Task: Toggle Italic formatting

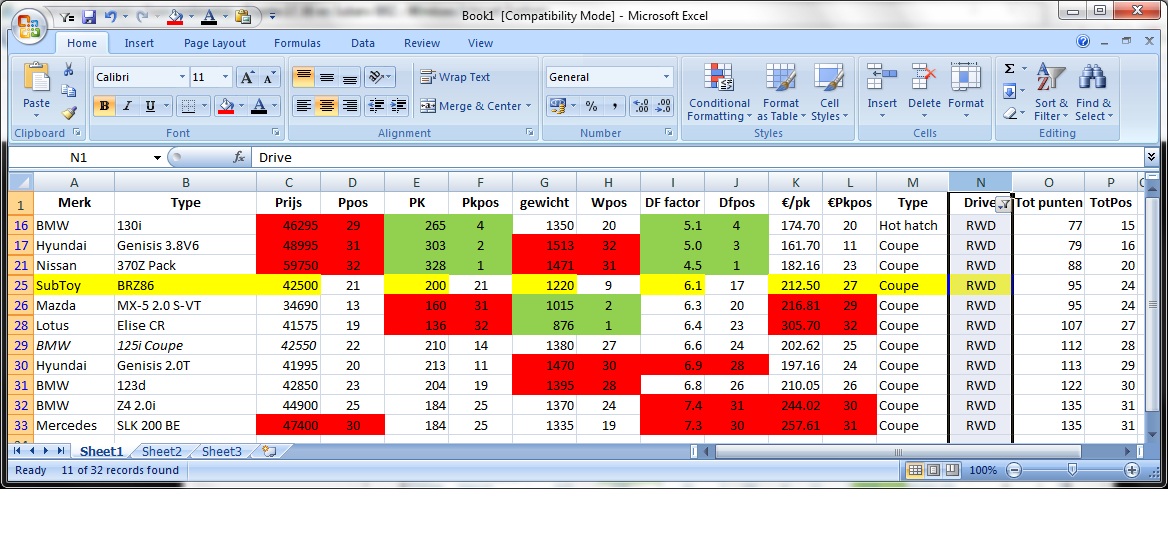Action: (x=127, y=106)
